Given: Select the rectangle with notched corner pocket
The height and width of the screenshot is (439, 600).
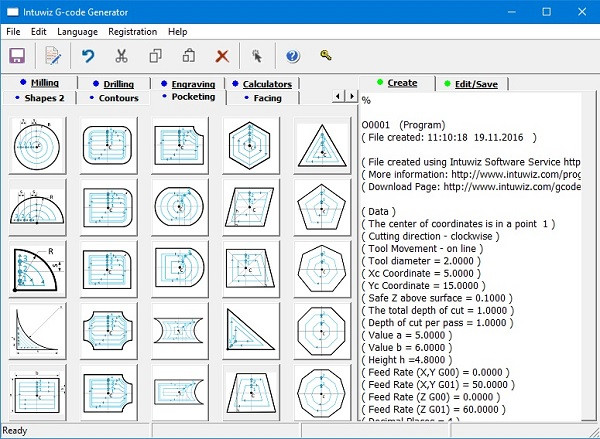Looking at the screenshot, I should coord(179,145).
